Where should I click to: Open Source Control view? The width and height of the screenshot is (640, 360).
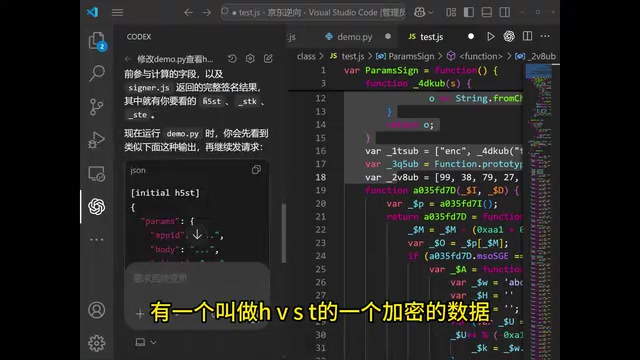click(x=97, y=107)
